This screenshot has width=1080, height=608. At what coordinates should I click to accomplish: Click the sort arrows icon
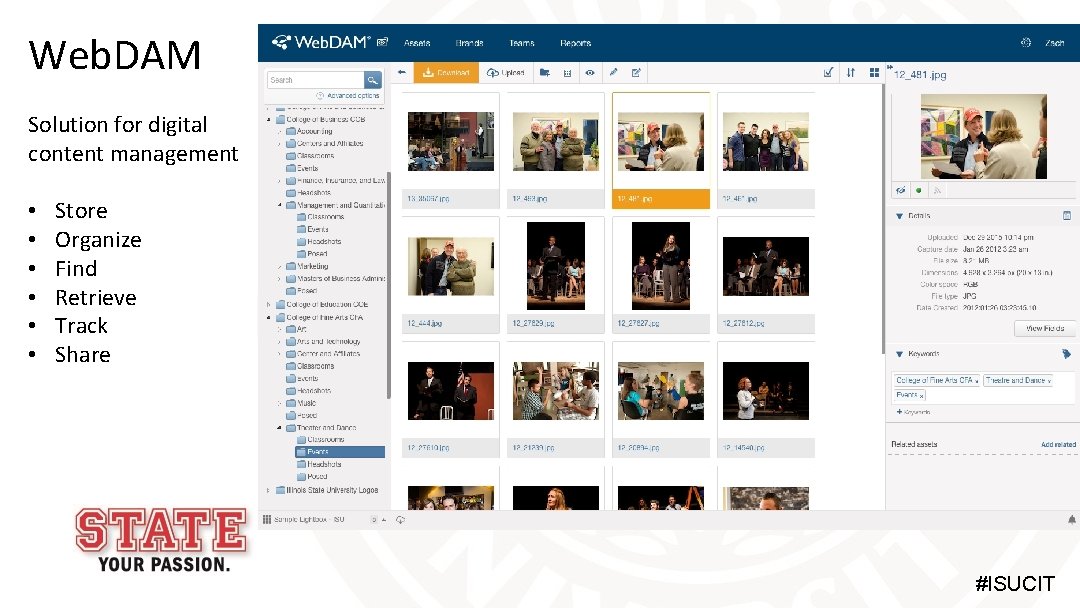click(x=851, y=72)
